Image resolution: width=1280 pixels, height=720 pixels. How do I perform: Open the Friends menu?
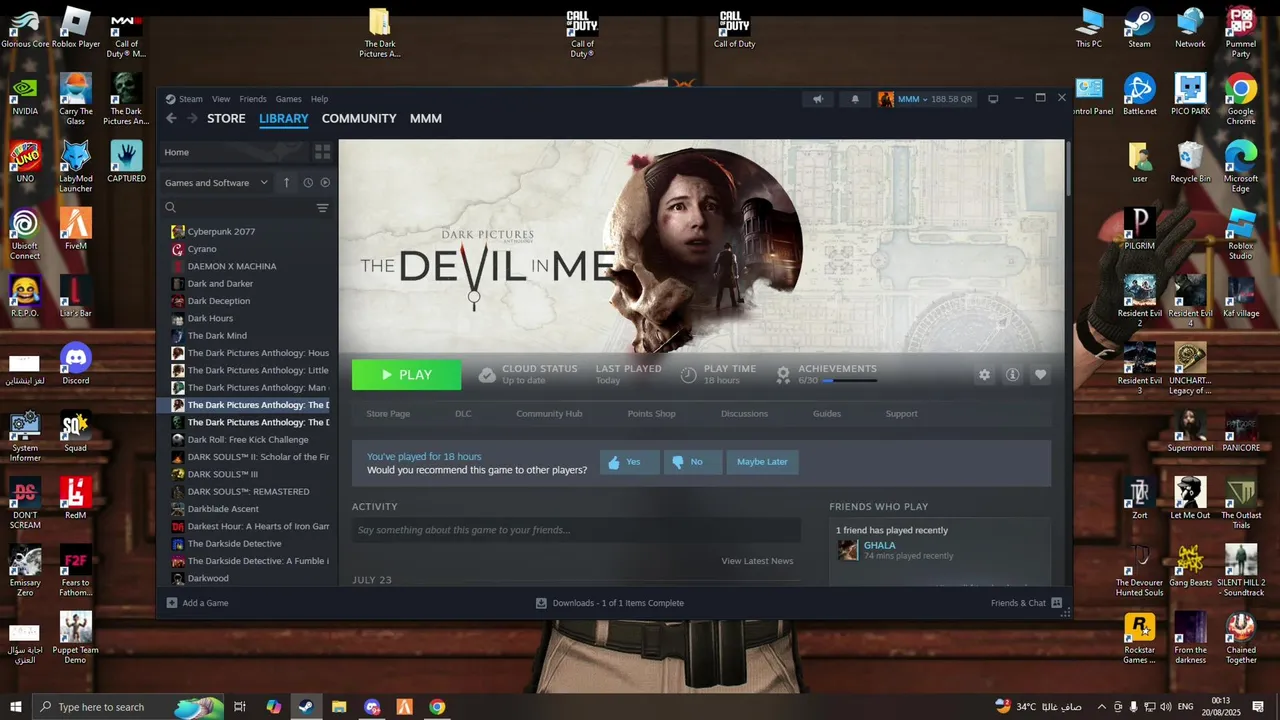253,99
